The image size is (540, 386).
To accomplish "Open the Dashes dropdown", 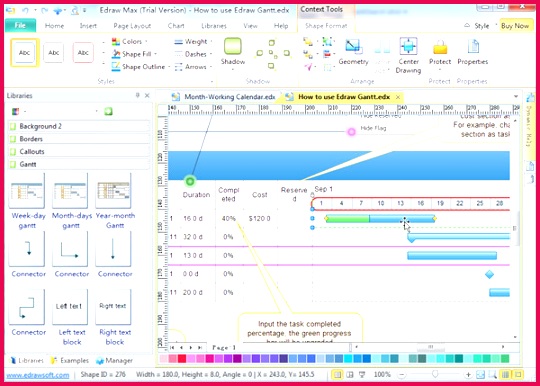I will (193, 54).
